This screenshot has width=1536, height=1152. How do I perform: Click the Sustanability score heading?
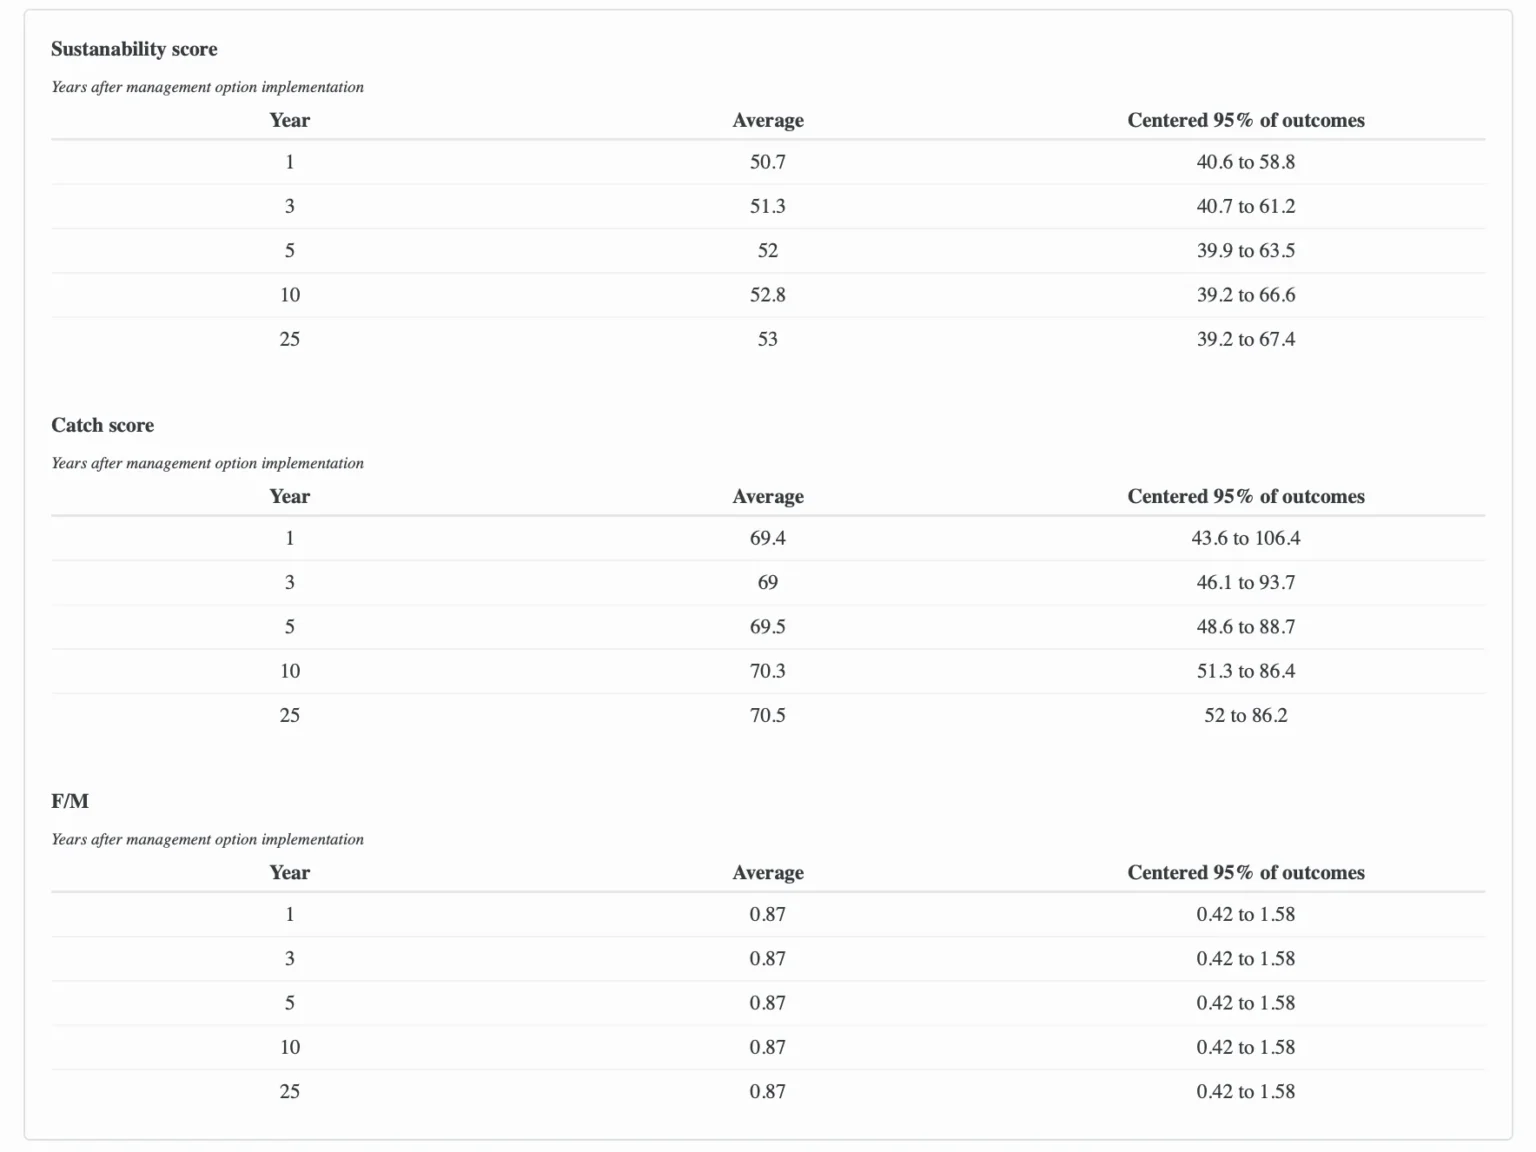click(x=134, y=49)
